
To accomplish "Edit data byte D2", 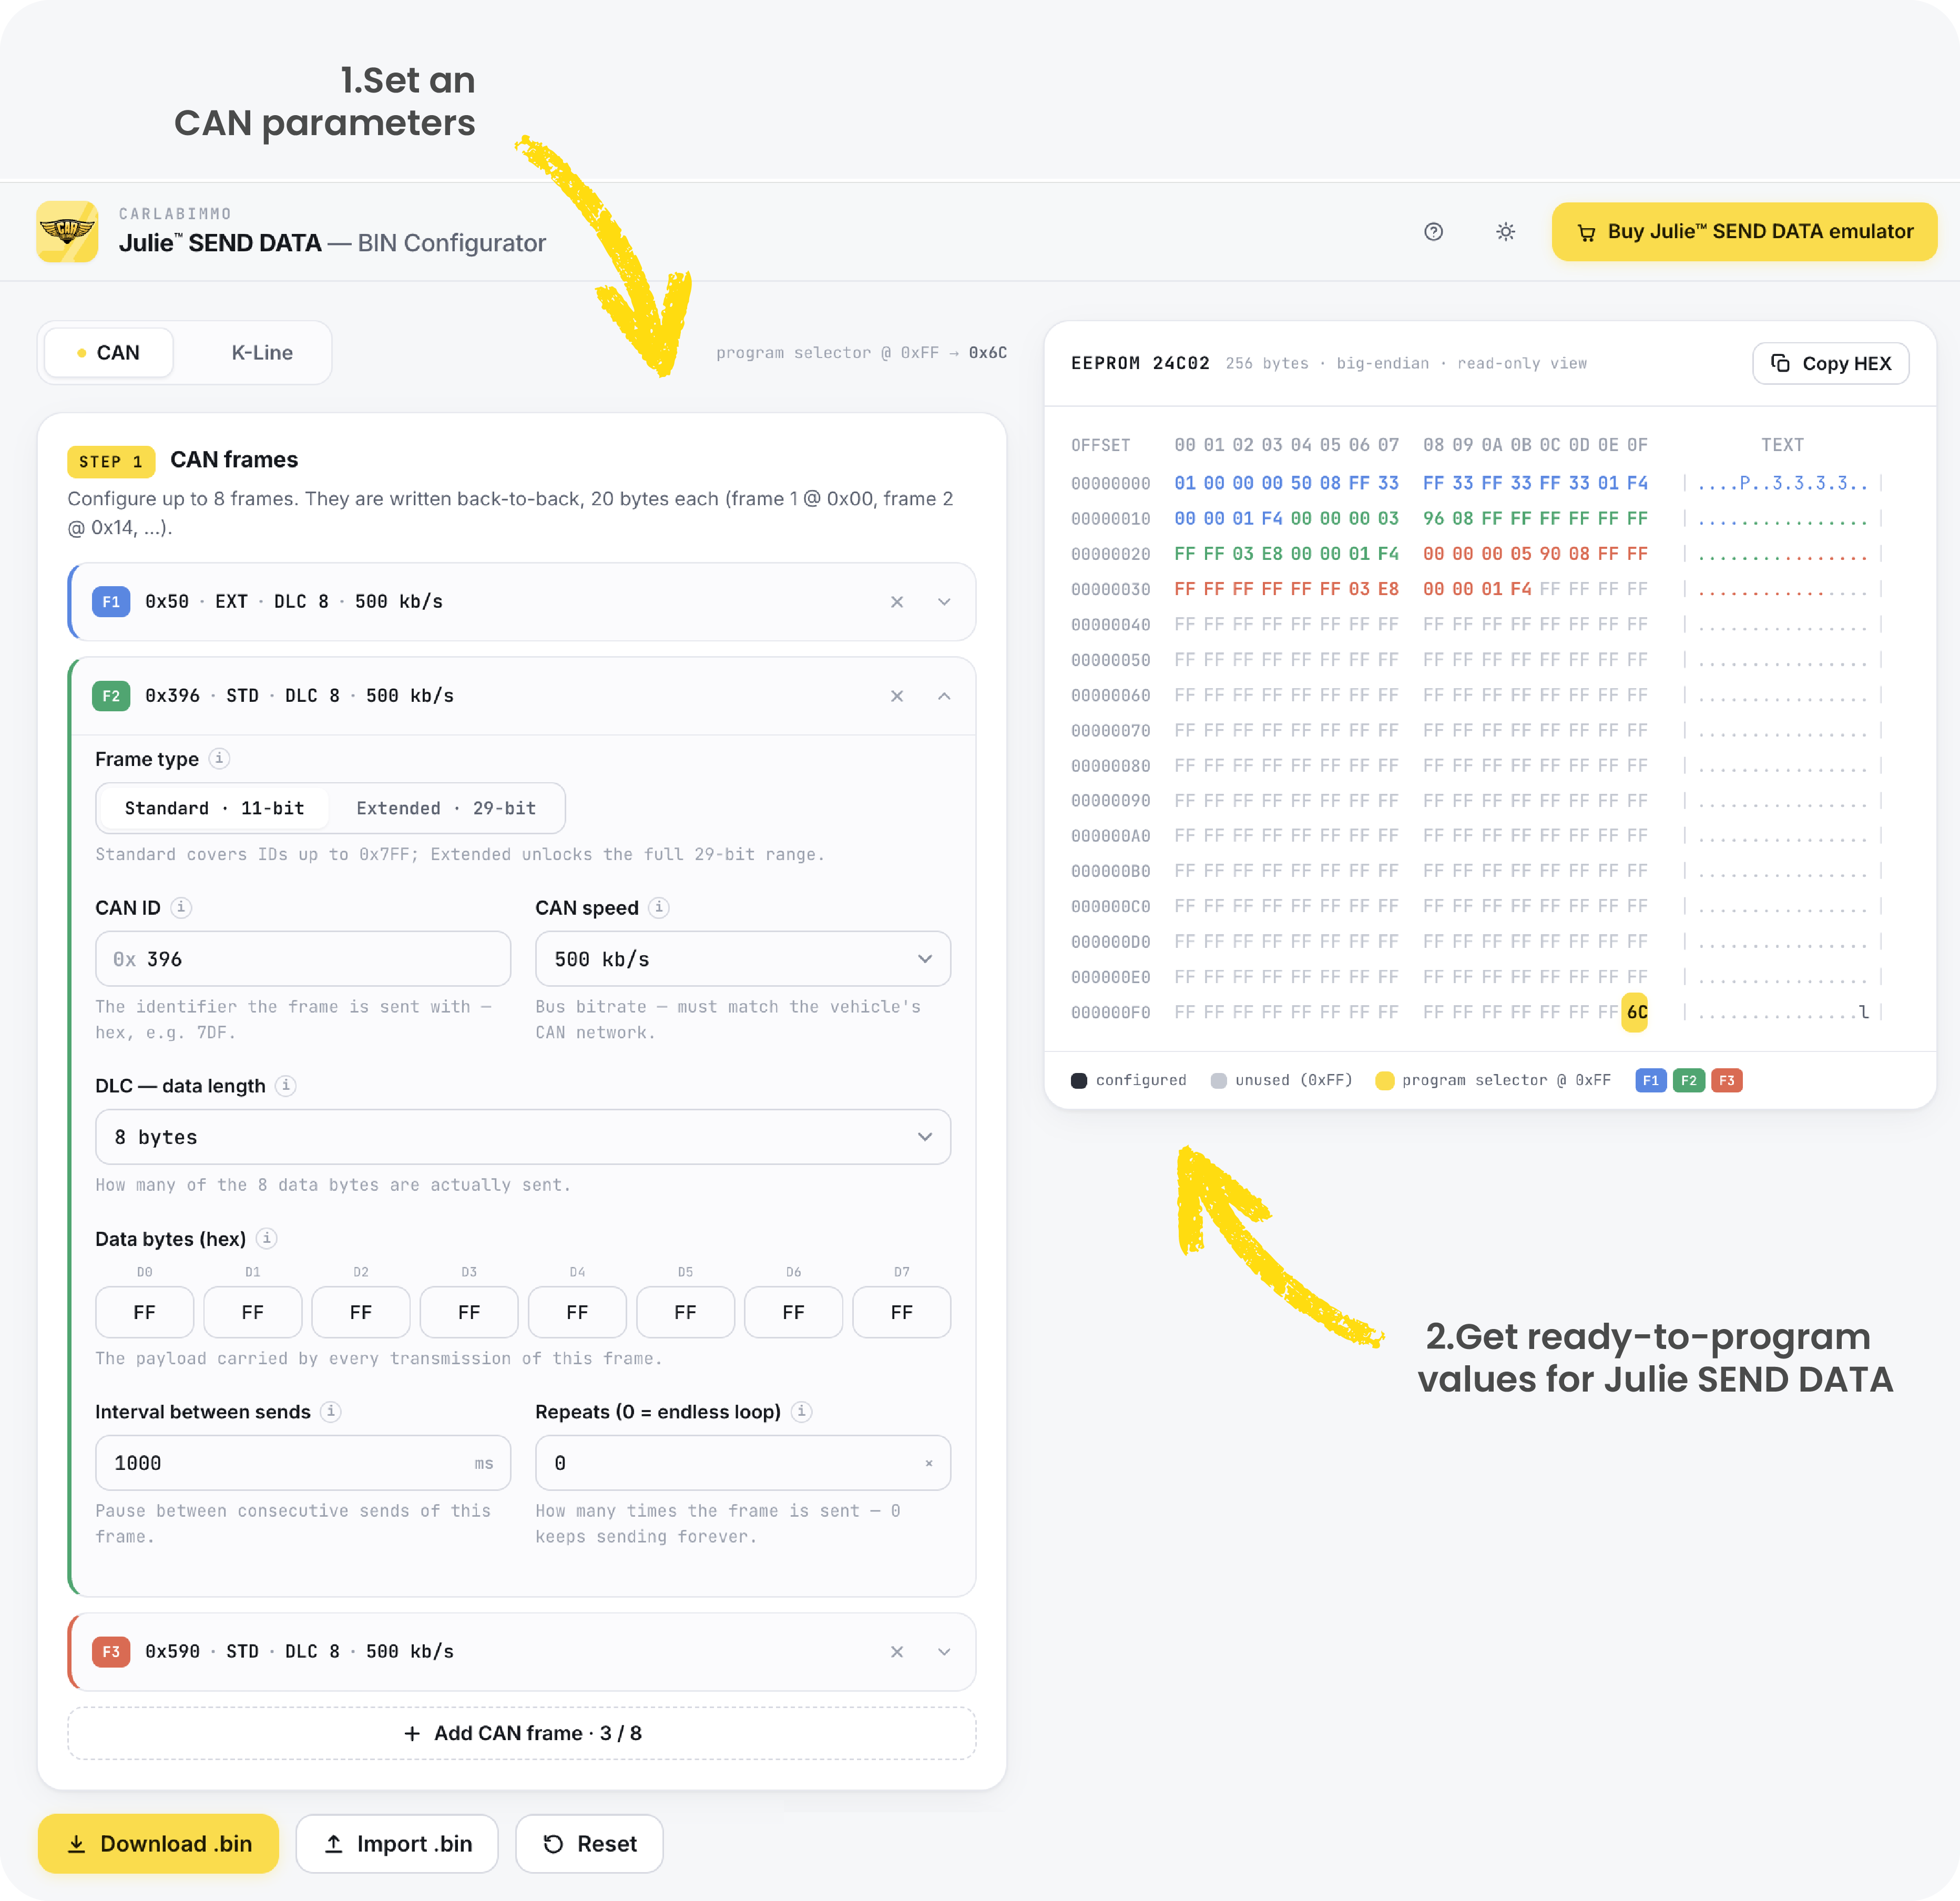I will coord(361,1312).
